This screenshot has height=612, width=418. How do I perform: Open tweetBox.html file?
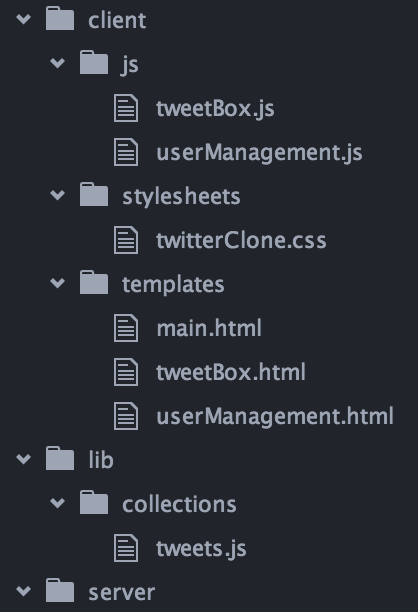(x=231, y=372)
